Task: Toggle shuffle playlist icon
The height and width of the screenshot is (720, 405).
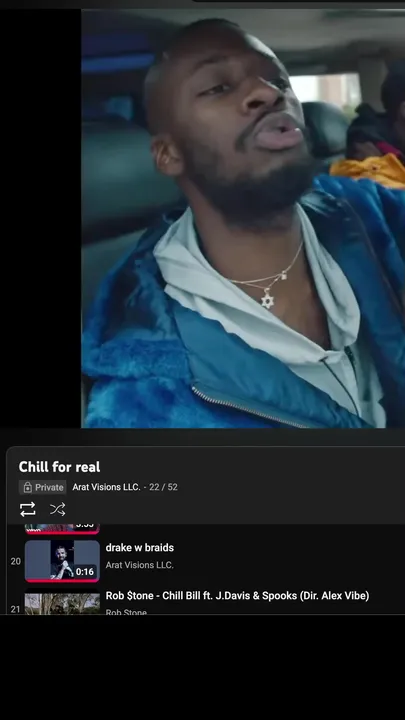Action: (x=57, y=509)
